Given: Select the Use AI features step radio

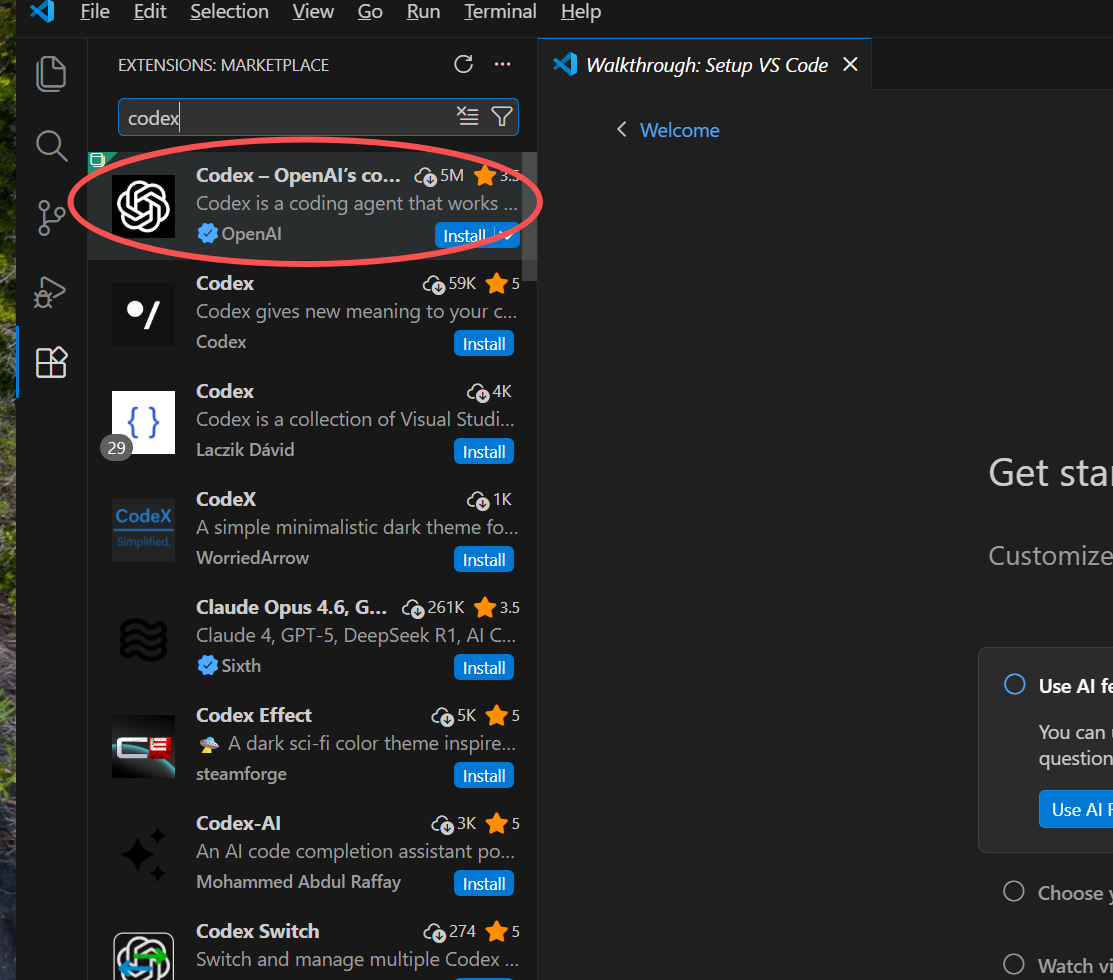Looking at the screenshot, I should [x=1015, y=685].
